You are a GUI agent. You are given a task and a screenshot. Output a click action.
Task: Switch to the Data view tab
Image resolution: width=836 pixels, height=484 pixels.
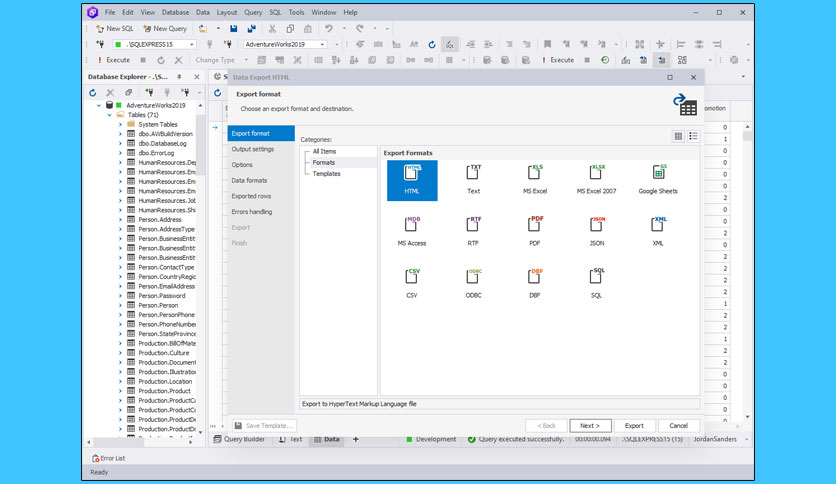[x=327, y=439]
